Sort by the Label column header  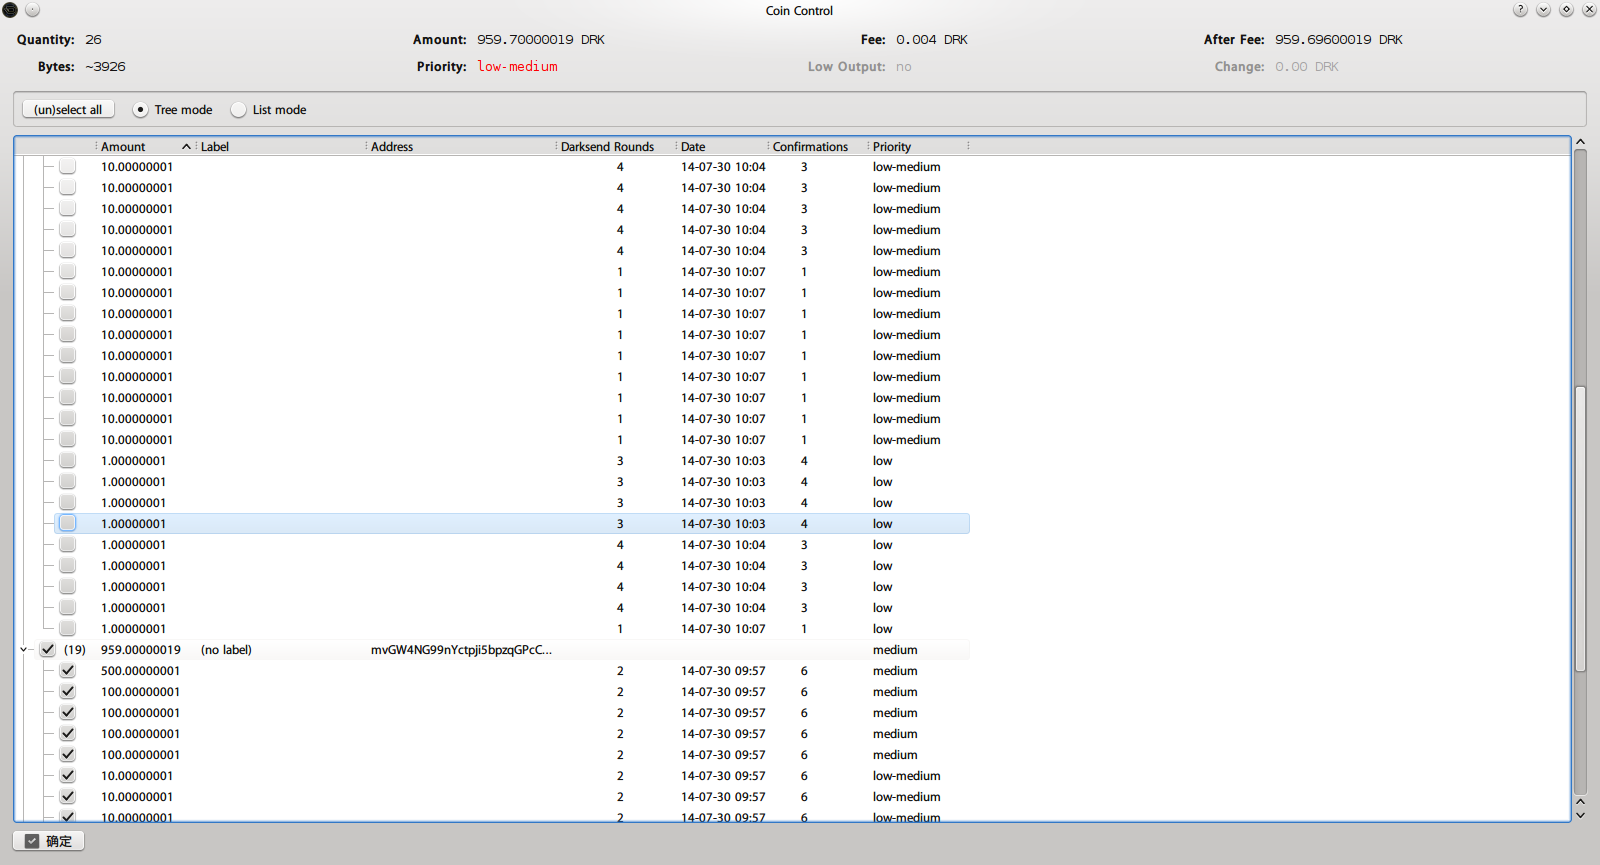[280, 146]
